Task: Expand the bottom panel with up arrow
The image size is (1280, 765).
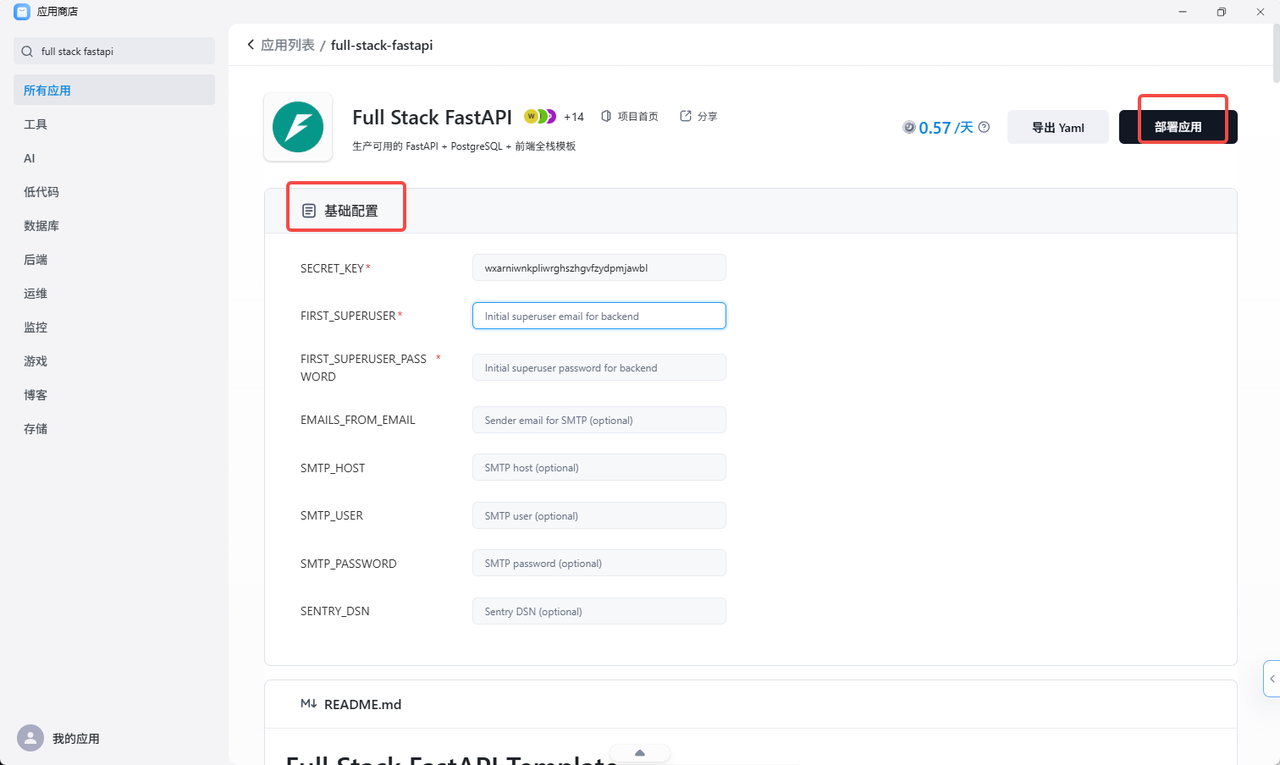Action: pos(640,753)
